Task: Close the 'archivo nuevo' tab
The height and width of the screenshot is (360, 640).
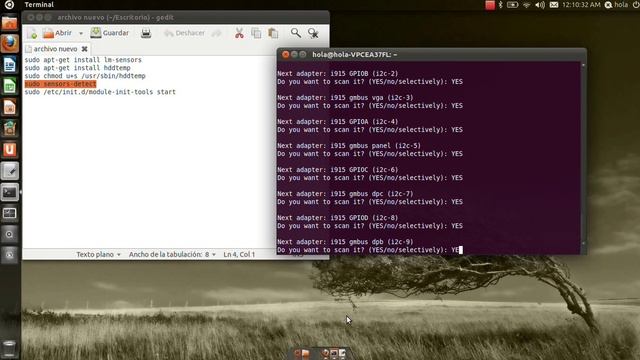Action: click(x=84, y=49)
